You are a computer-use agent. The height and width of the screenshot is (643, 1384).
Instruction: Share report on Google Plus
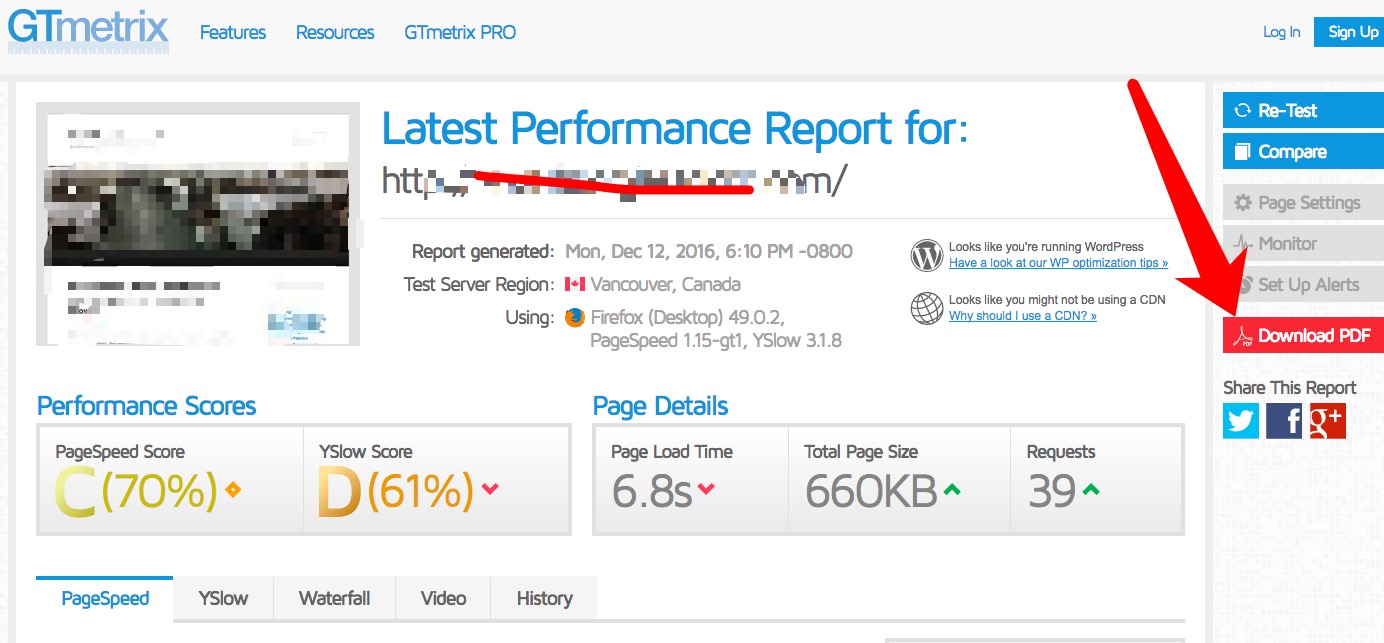coord(1327,421)
